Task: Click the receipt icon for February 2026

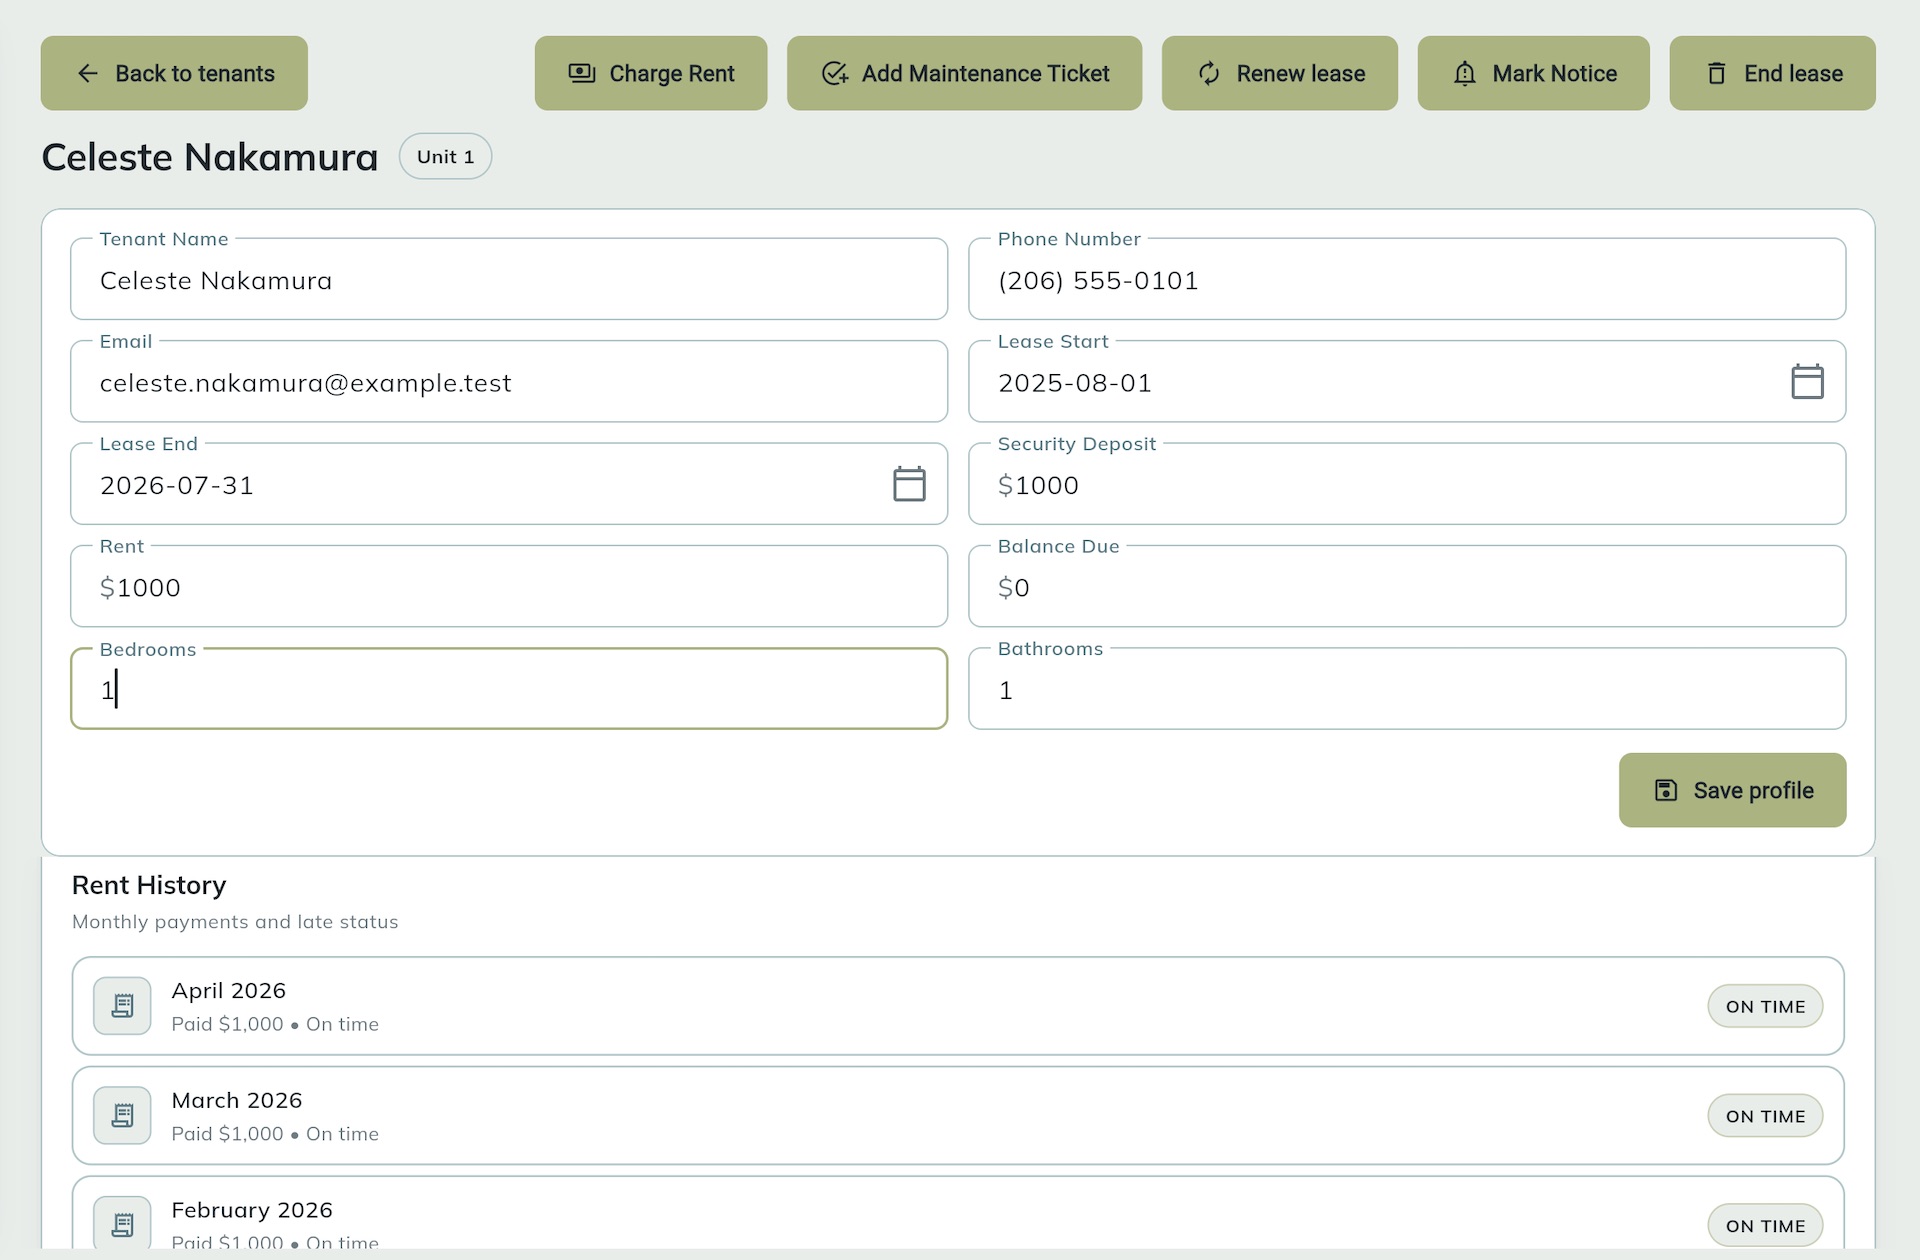Action: click(x=122, y=1224)
